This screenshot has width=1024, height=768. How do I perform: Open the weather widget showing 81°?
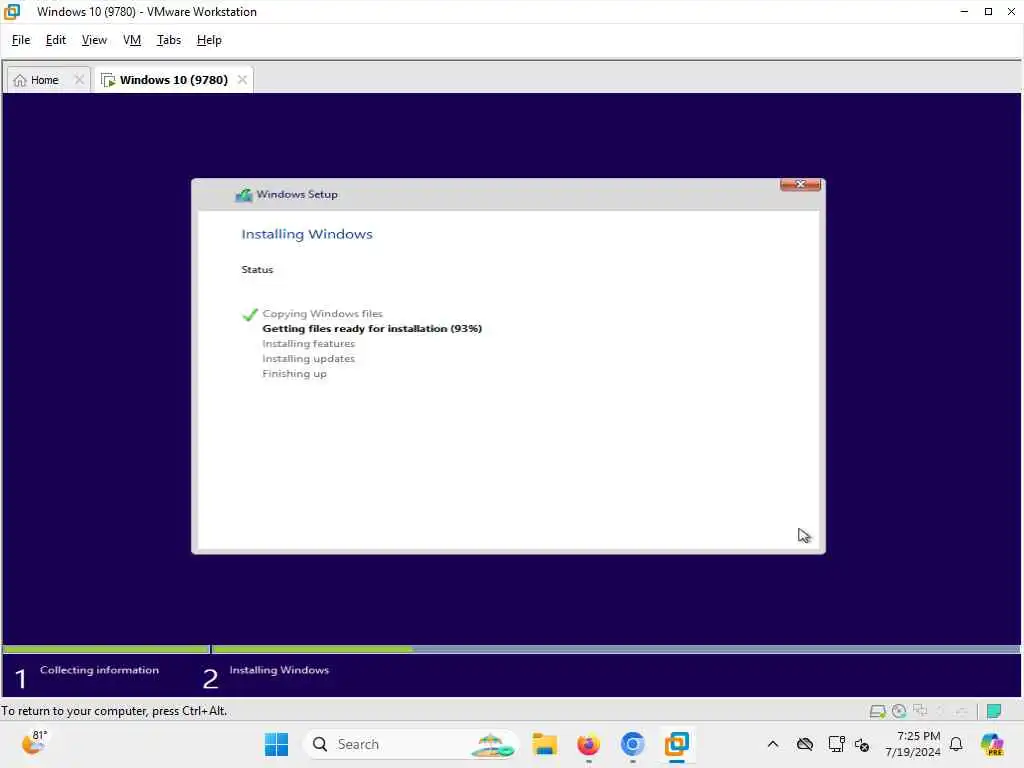(x=34, y=743)
